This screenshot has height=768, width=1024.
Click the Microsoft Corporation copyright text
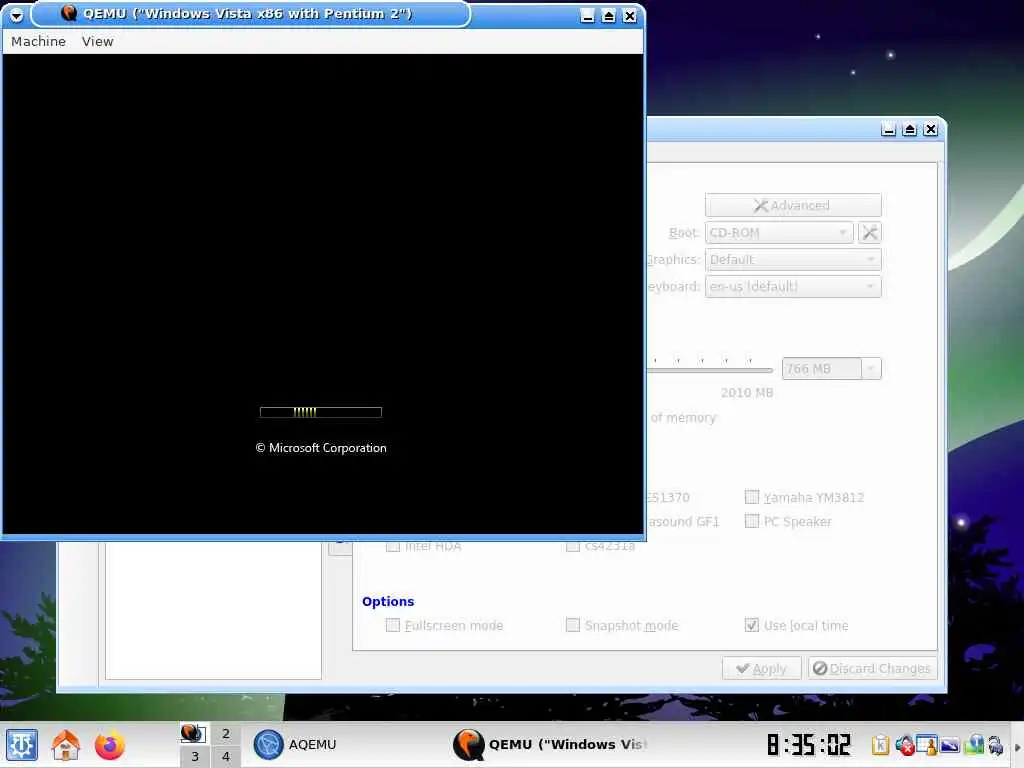321,448
